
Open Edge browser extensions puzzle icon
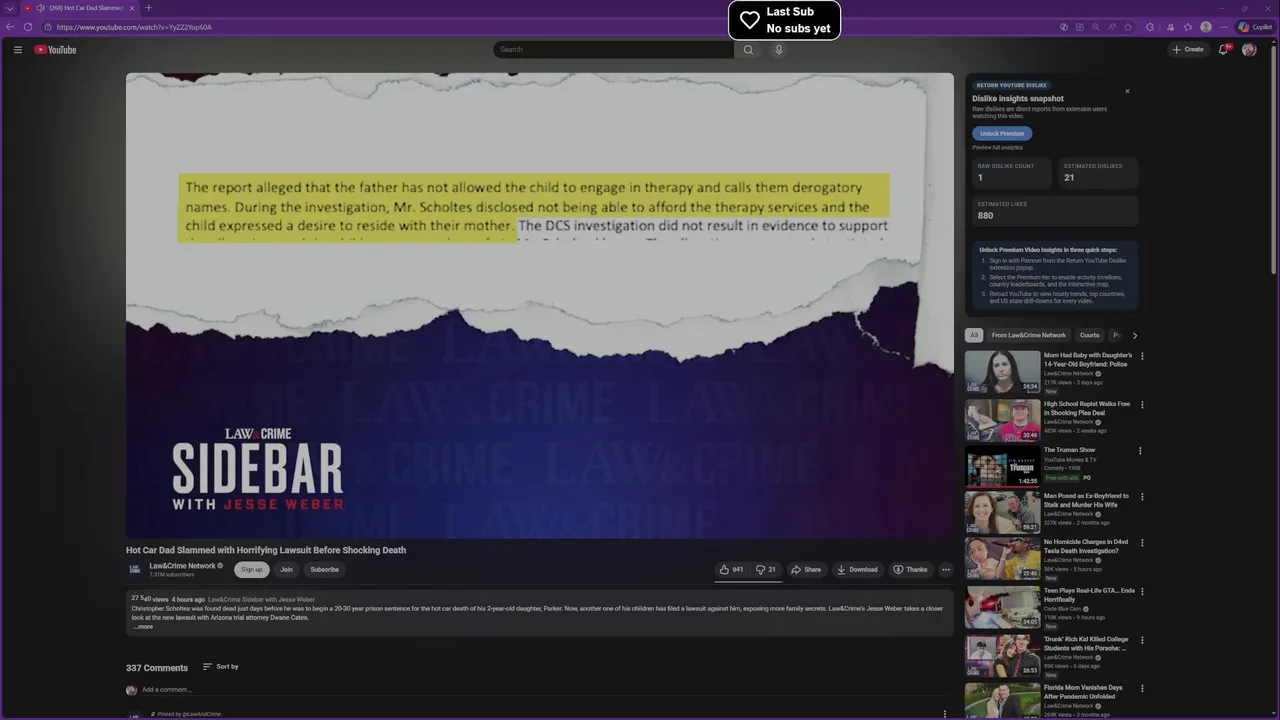click(x=1150, y=27)
